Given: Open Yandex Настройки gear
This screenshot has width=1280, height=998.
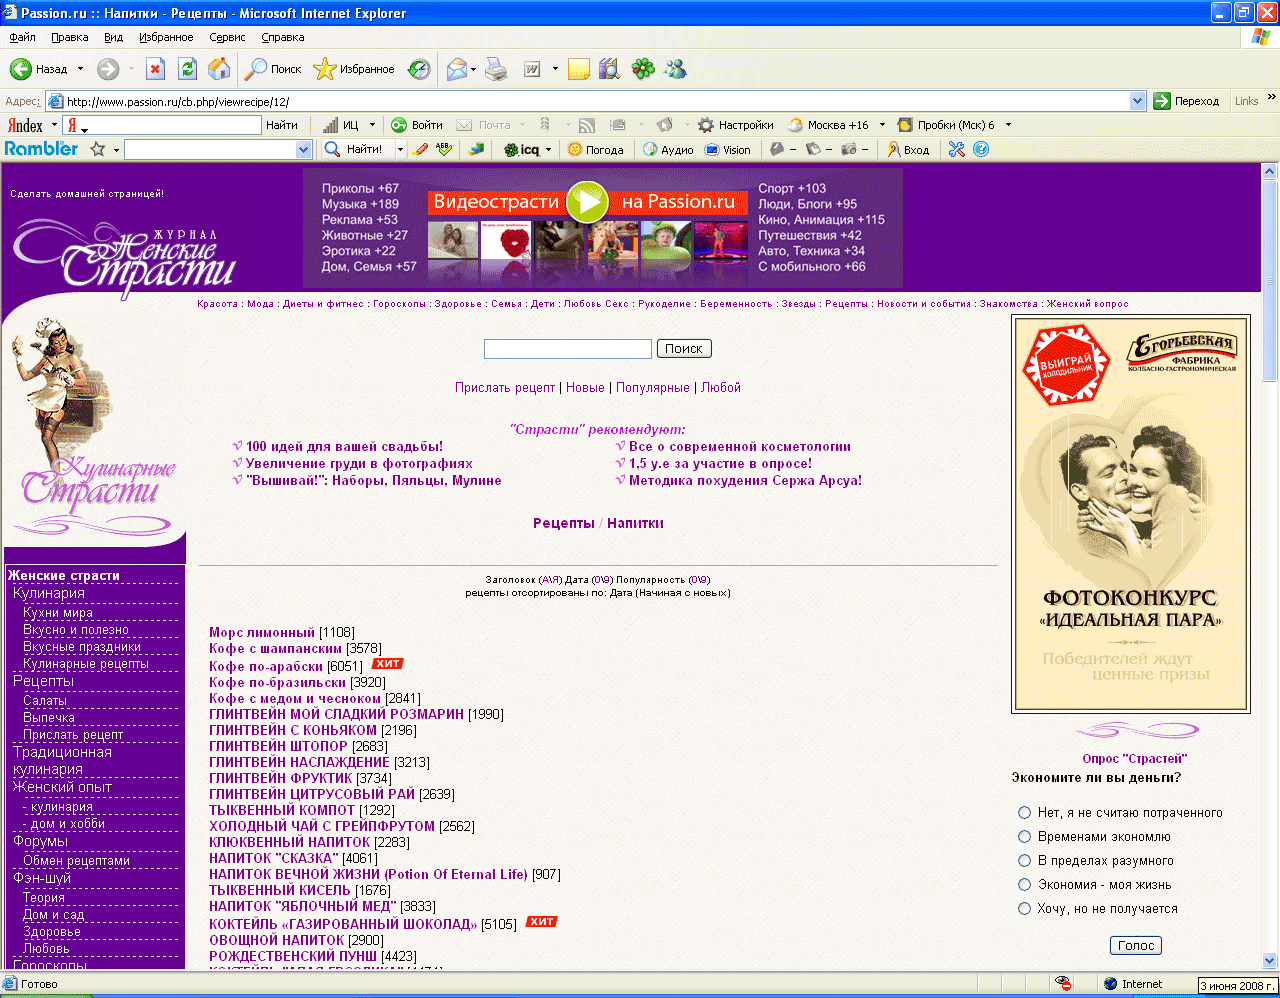Looking at the screenshot, I should 706,125.
